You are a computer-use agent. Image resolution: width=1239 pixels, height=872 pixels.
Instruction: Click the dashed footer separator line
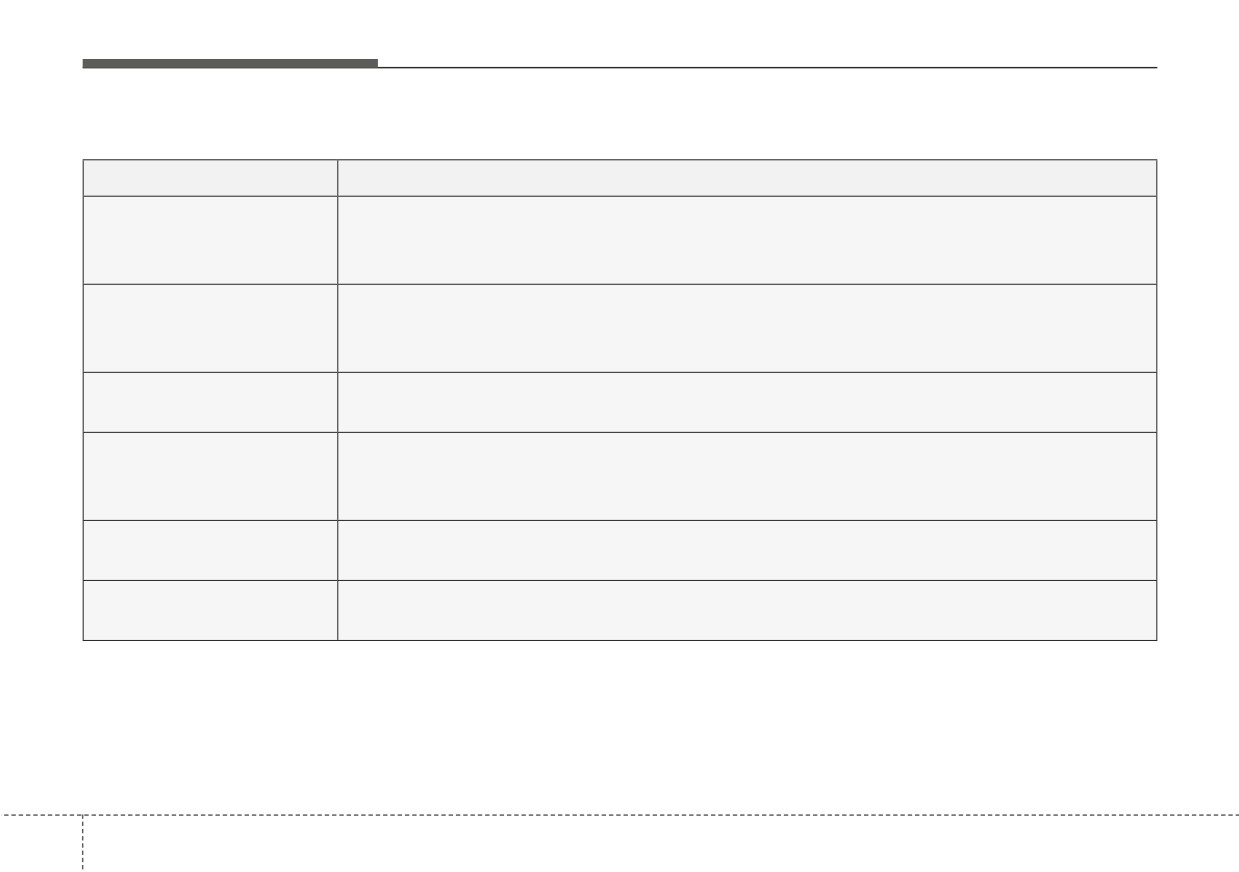[619, 815]
